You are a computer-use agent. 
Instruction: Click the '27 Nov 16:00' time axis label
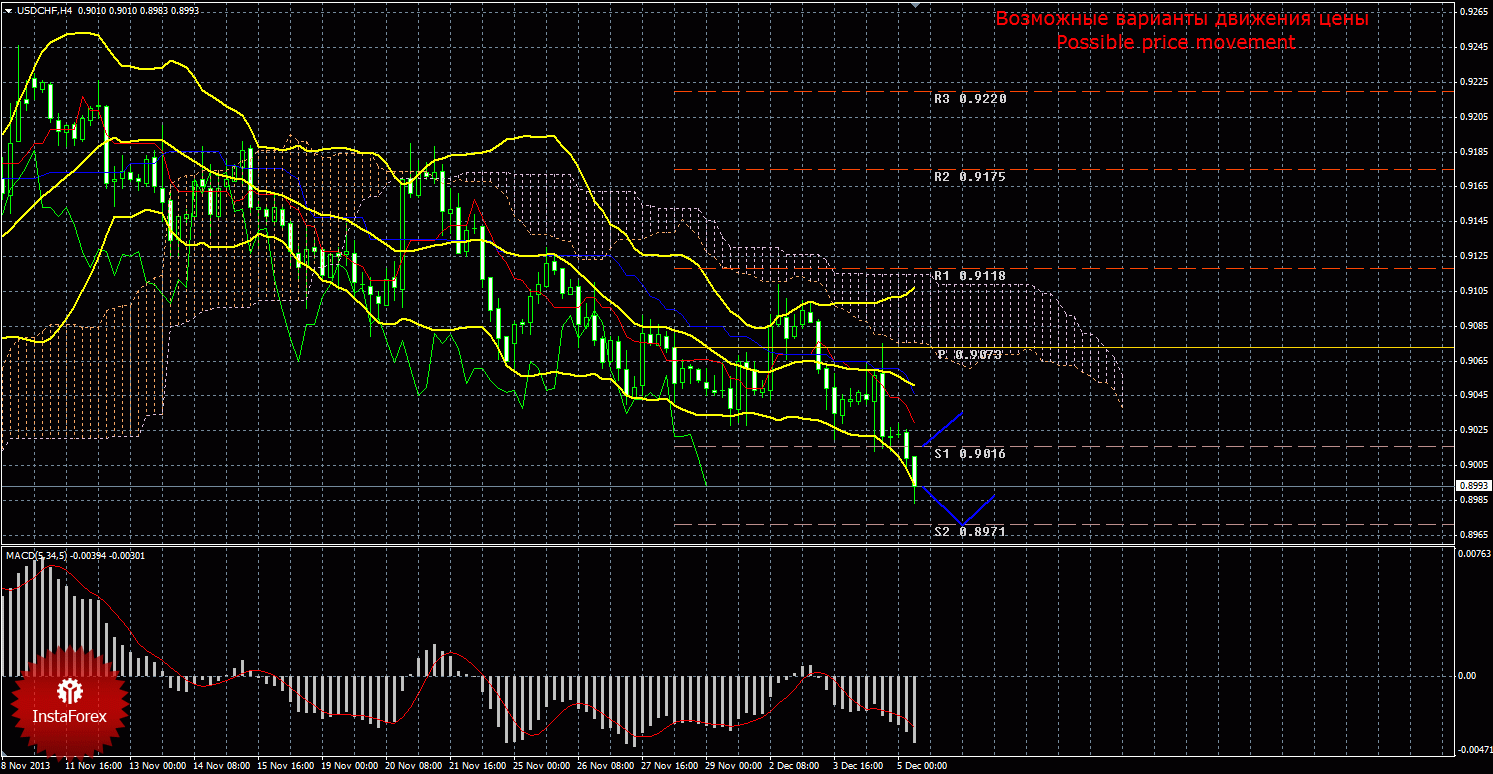pyautogui.click(x=669, y=767)
